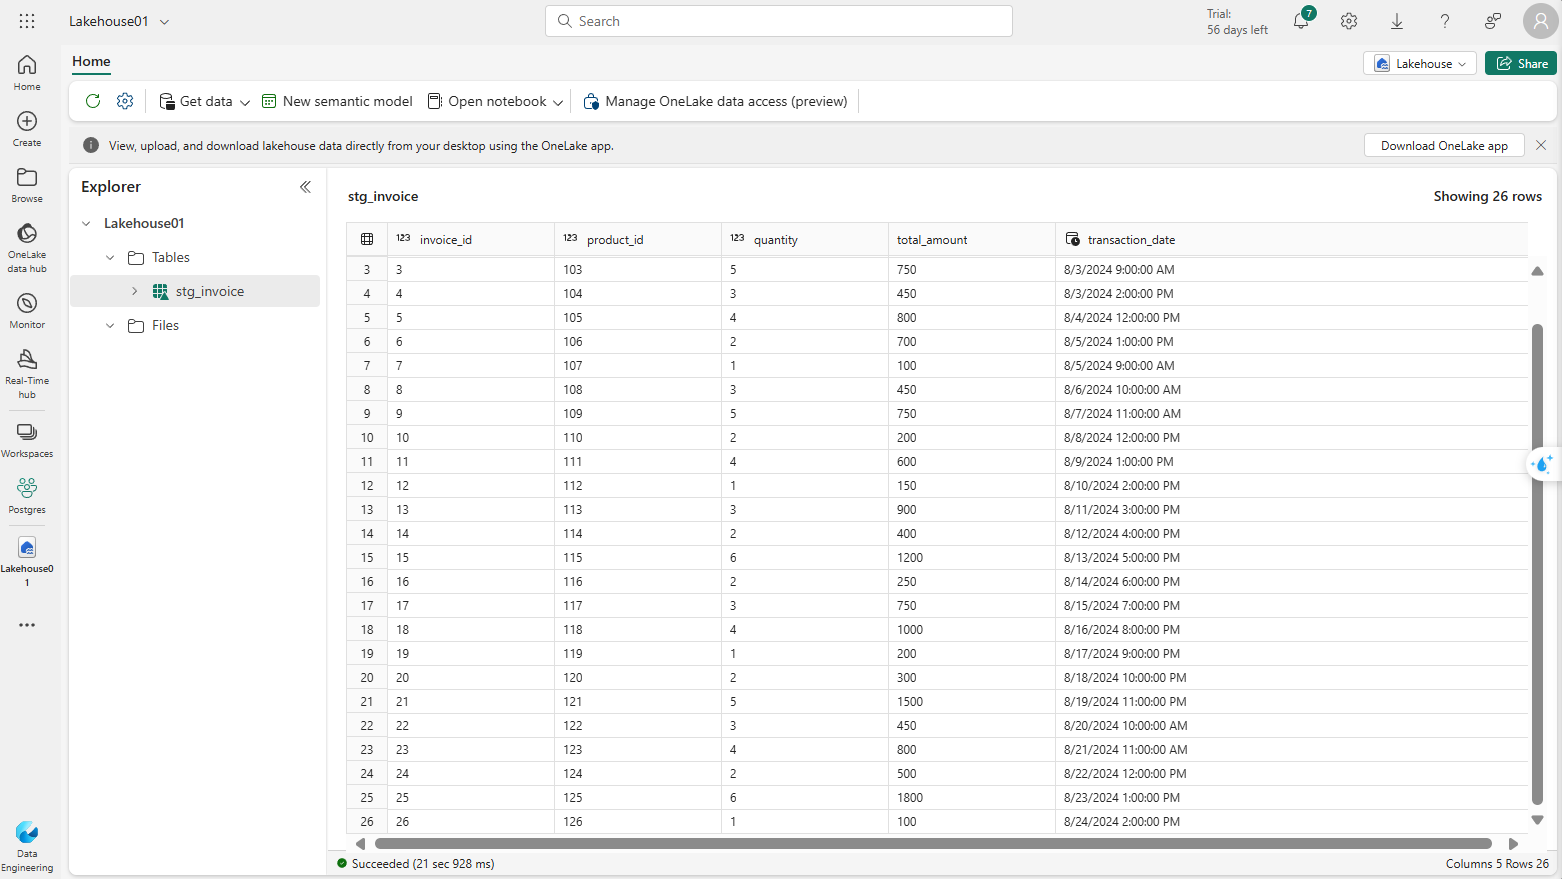1562x879 pixels.
Task: Open Real-Time hub in the sidebar
Action: pos(27,373)
